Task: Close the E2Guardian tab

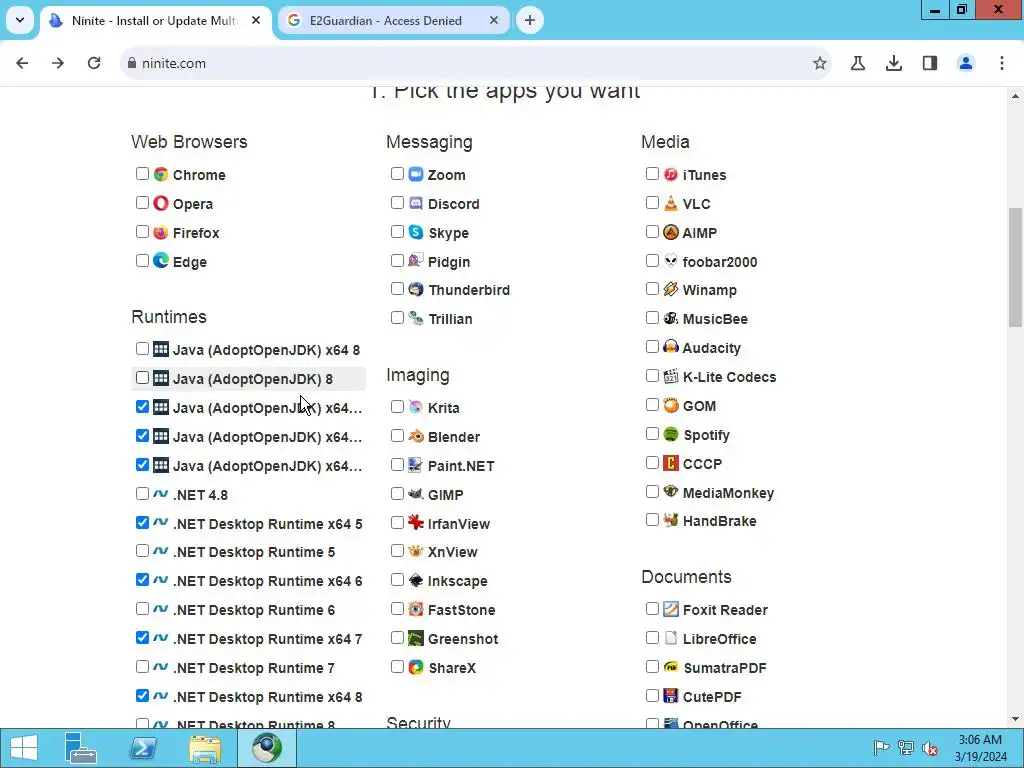Action: click(x=494, y=21)
